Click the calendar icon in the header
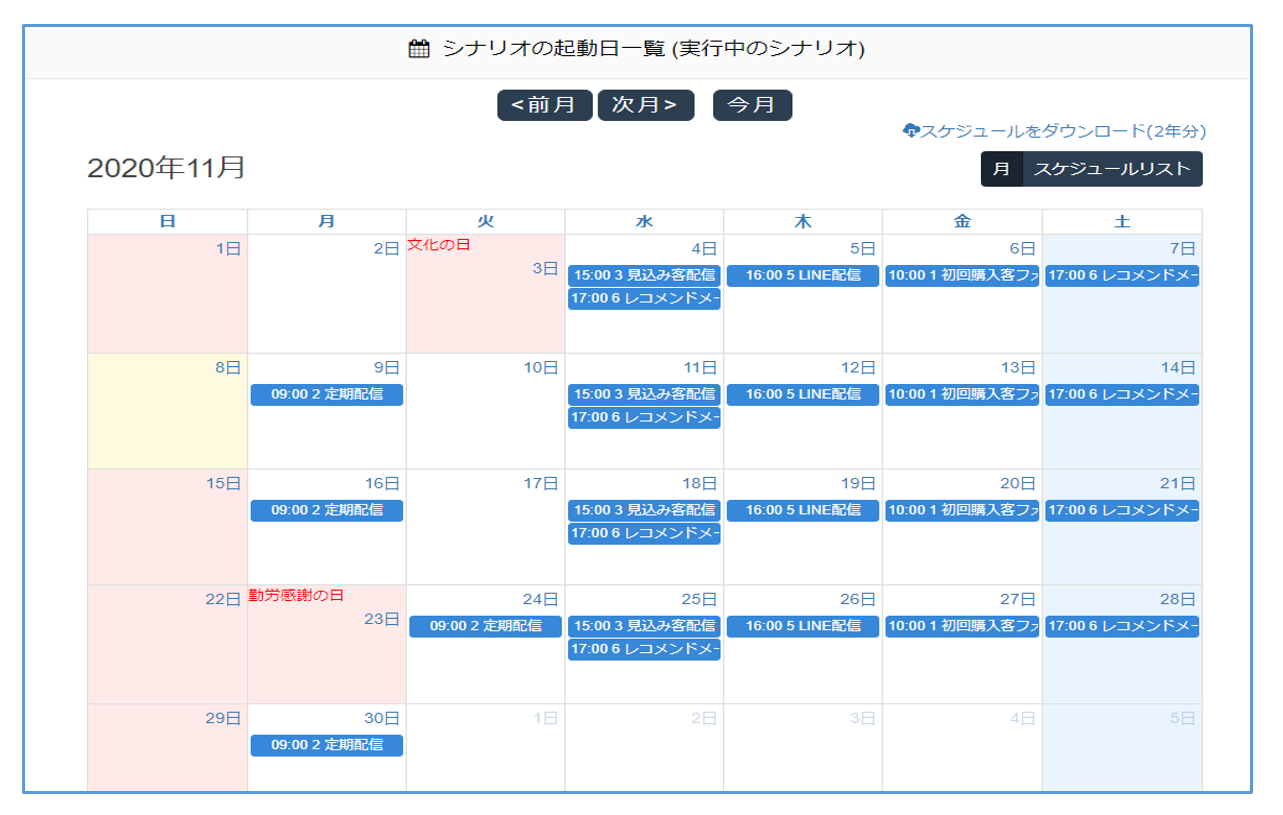 (x=419, y=49)
